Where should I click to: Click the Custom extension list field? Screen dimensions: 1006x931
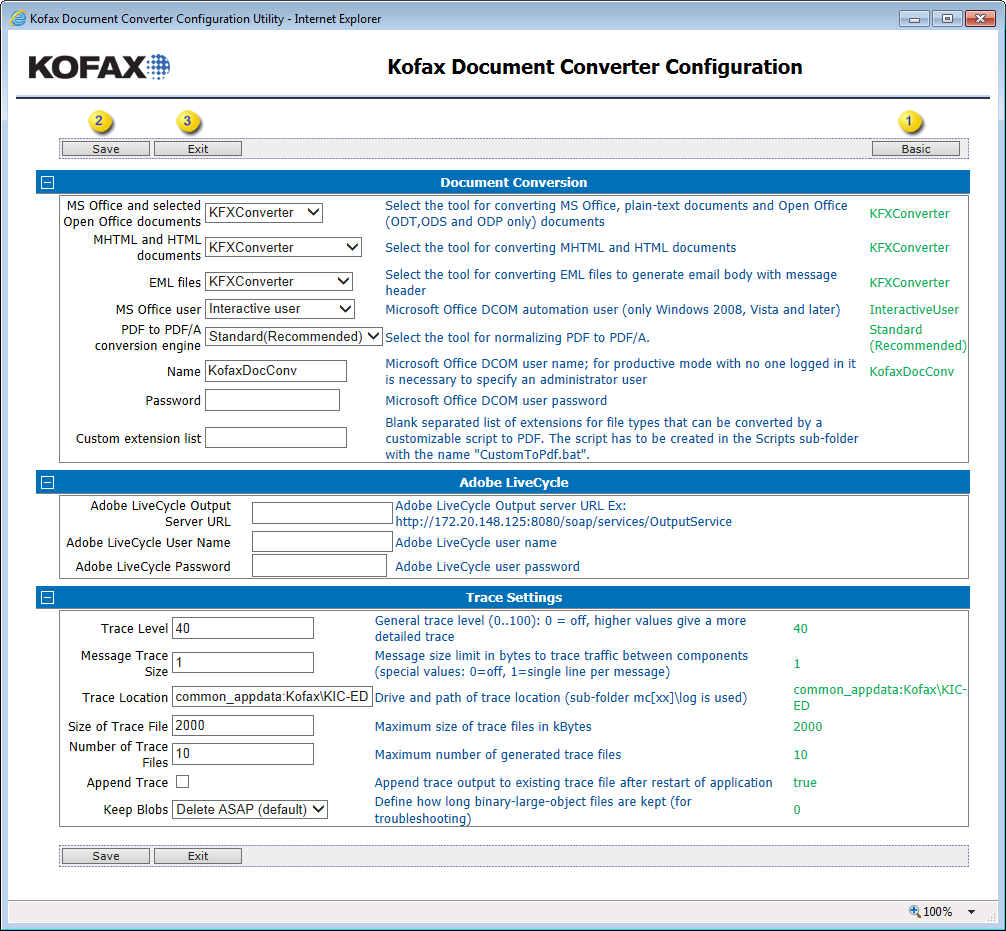coord(275,438)
